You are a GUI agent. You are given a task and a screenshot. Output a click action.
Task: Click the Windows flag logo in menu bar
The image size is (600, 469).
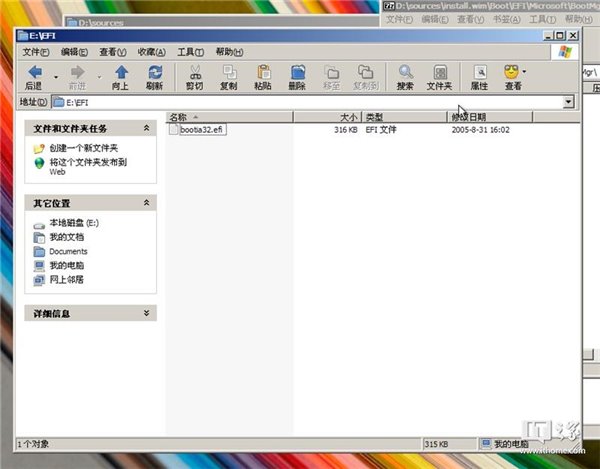point(565,52)
